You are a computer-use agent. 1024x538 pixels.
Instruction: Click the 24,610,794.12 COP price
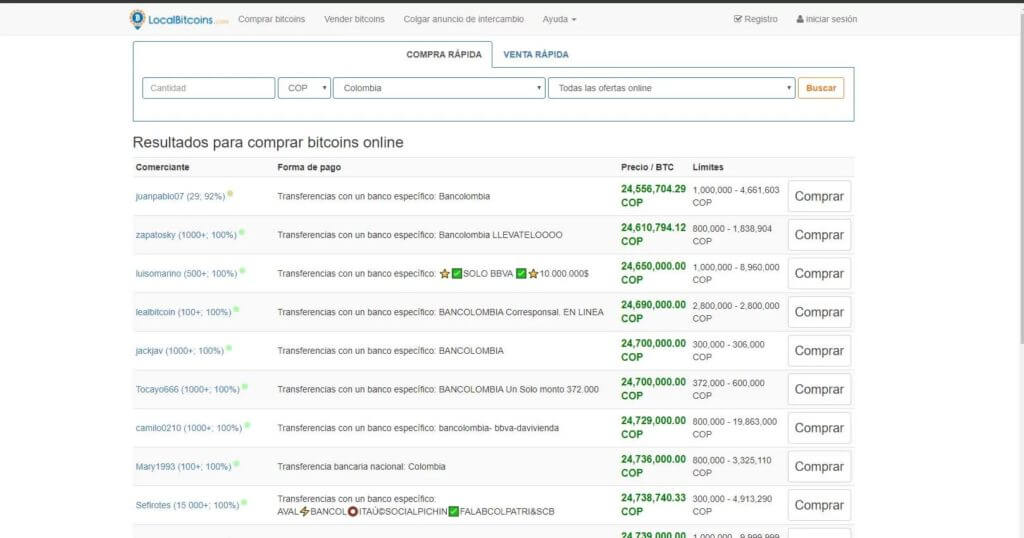(653, 234)
